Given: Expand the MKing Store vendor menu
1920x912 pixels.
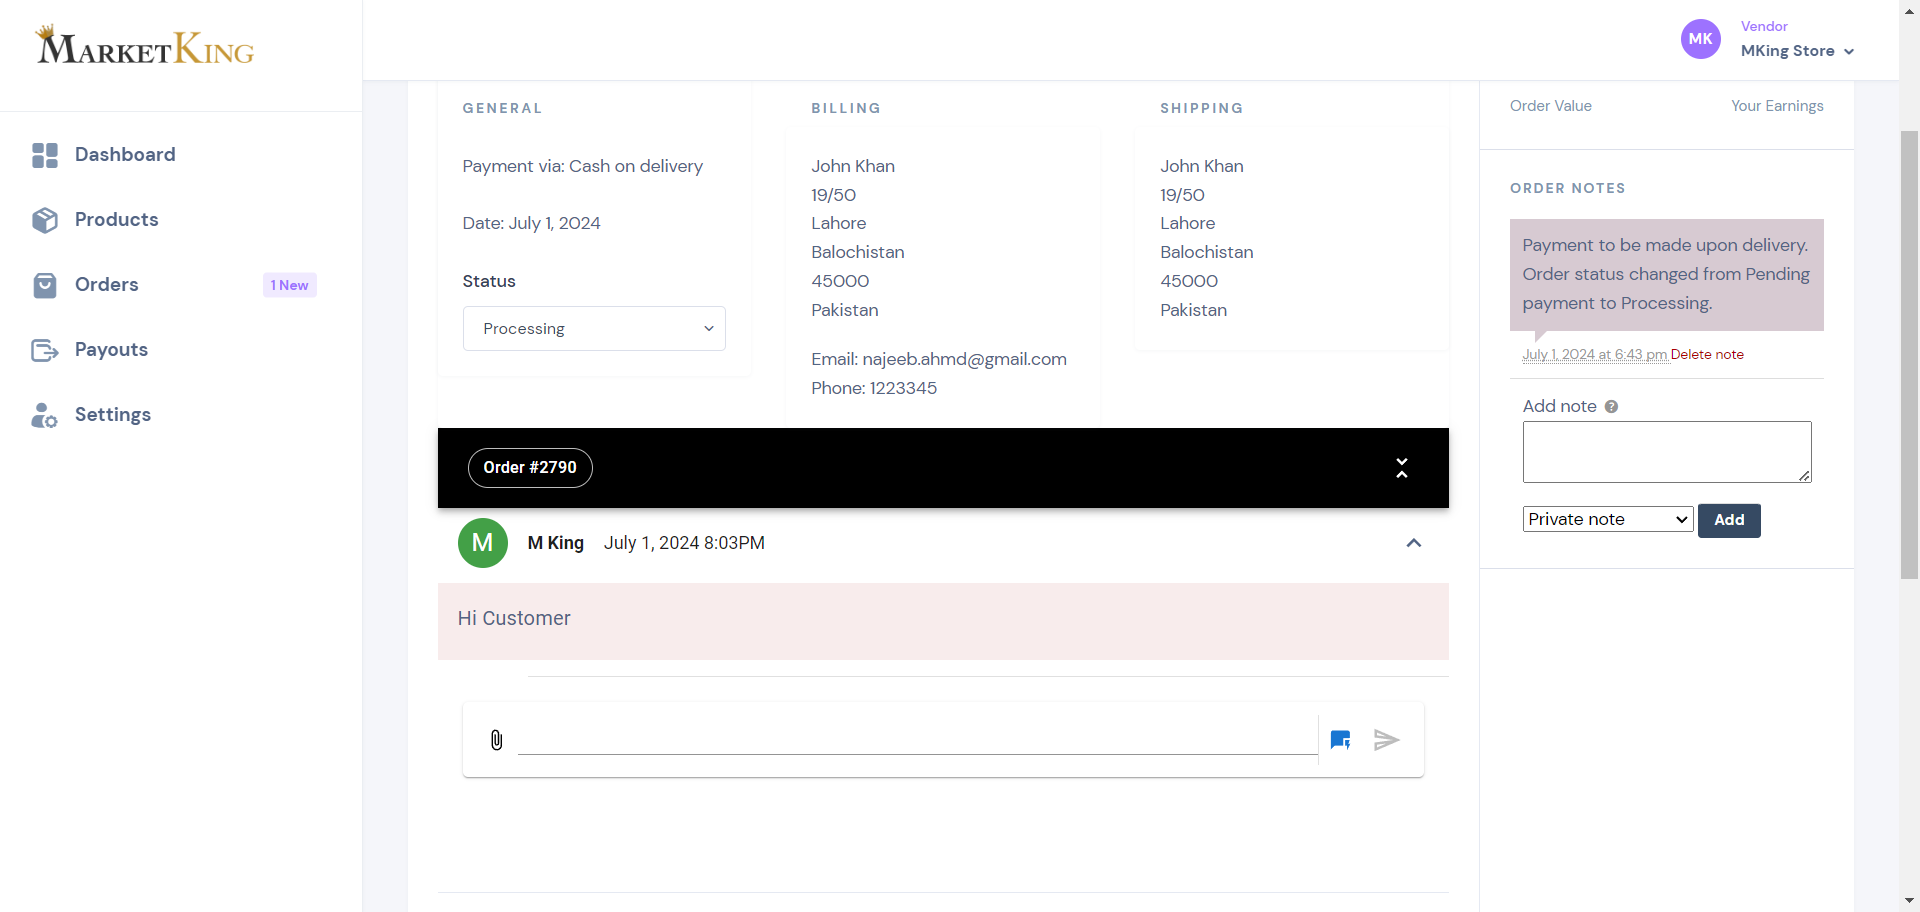Looking at the screenshot, I should click(1797, 51).
